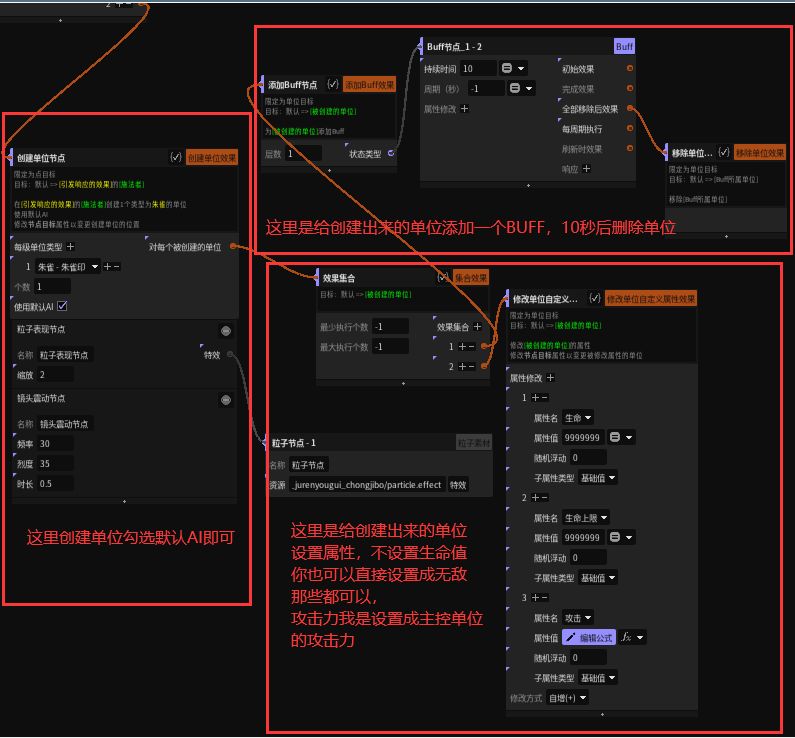Click output port of 效果集合 item 2
The height and width of the screenshot is (738, 795).
tap(484, 366)
